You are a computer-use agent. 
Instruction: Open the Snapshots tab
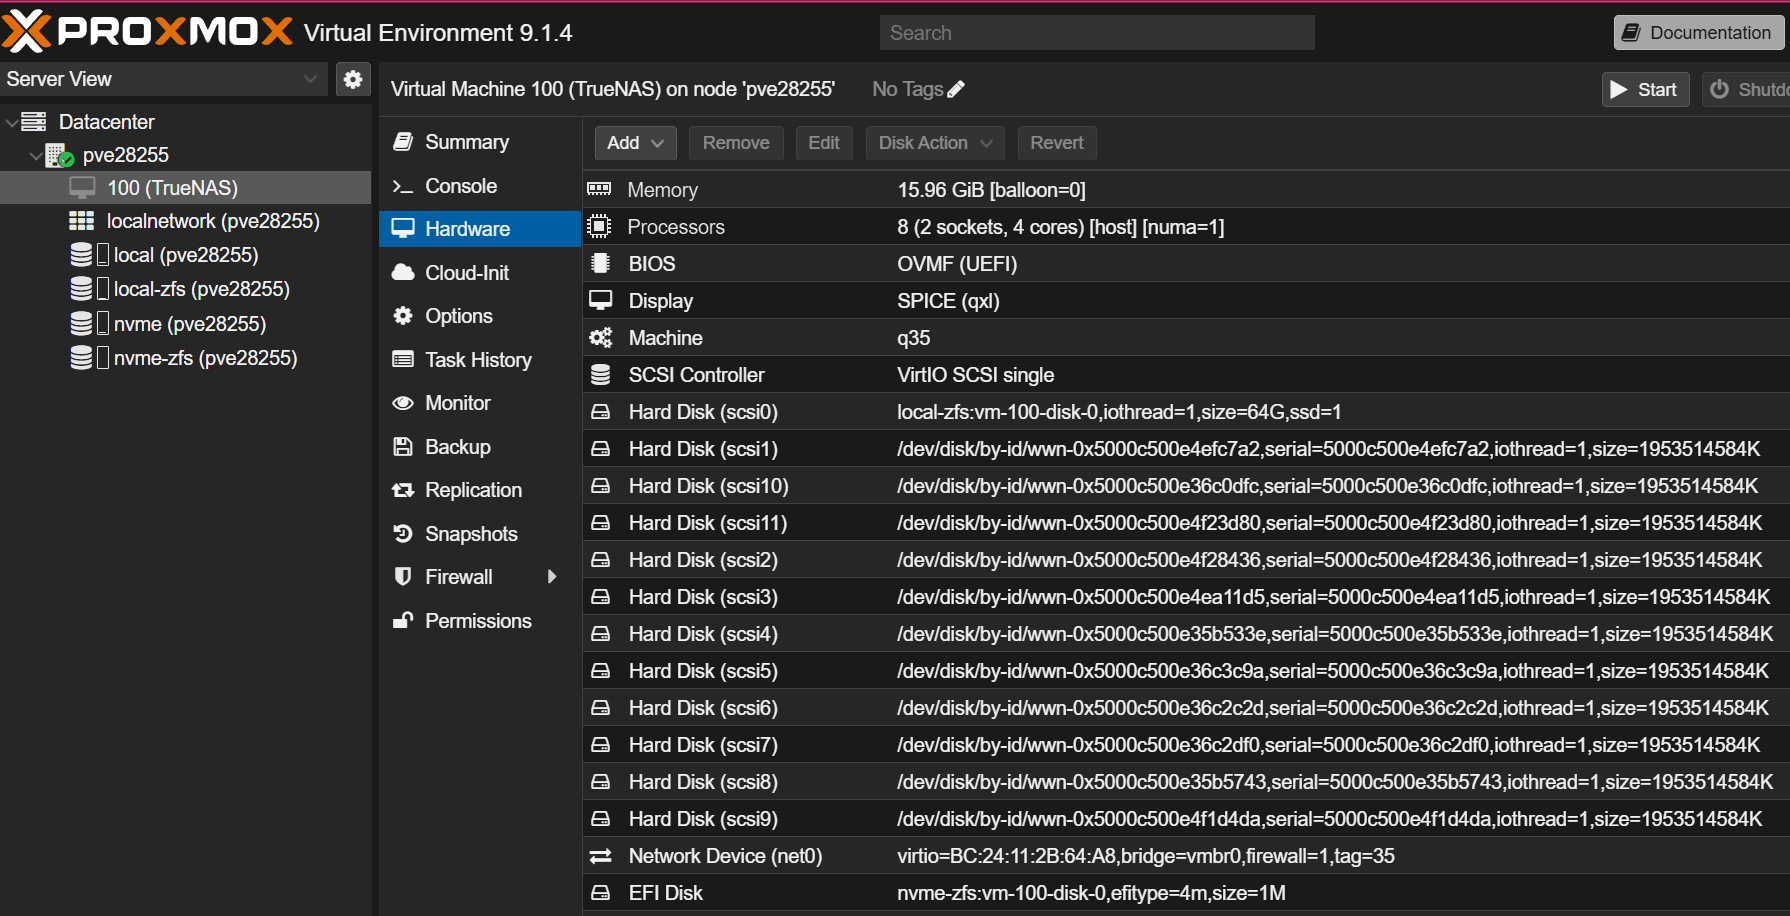[471, 534]
